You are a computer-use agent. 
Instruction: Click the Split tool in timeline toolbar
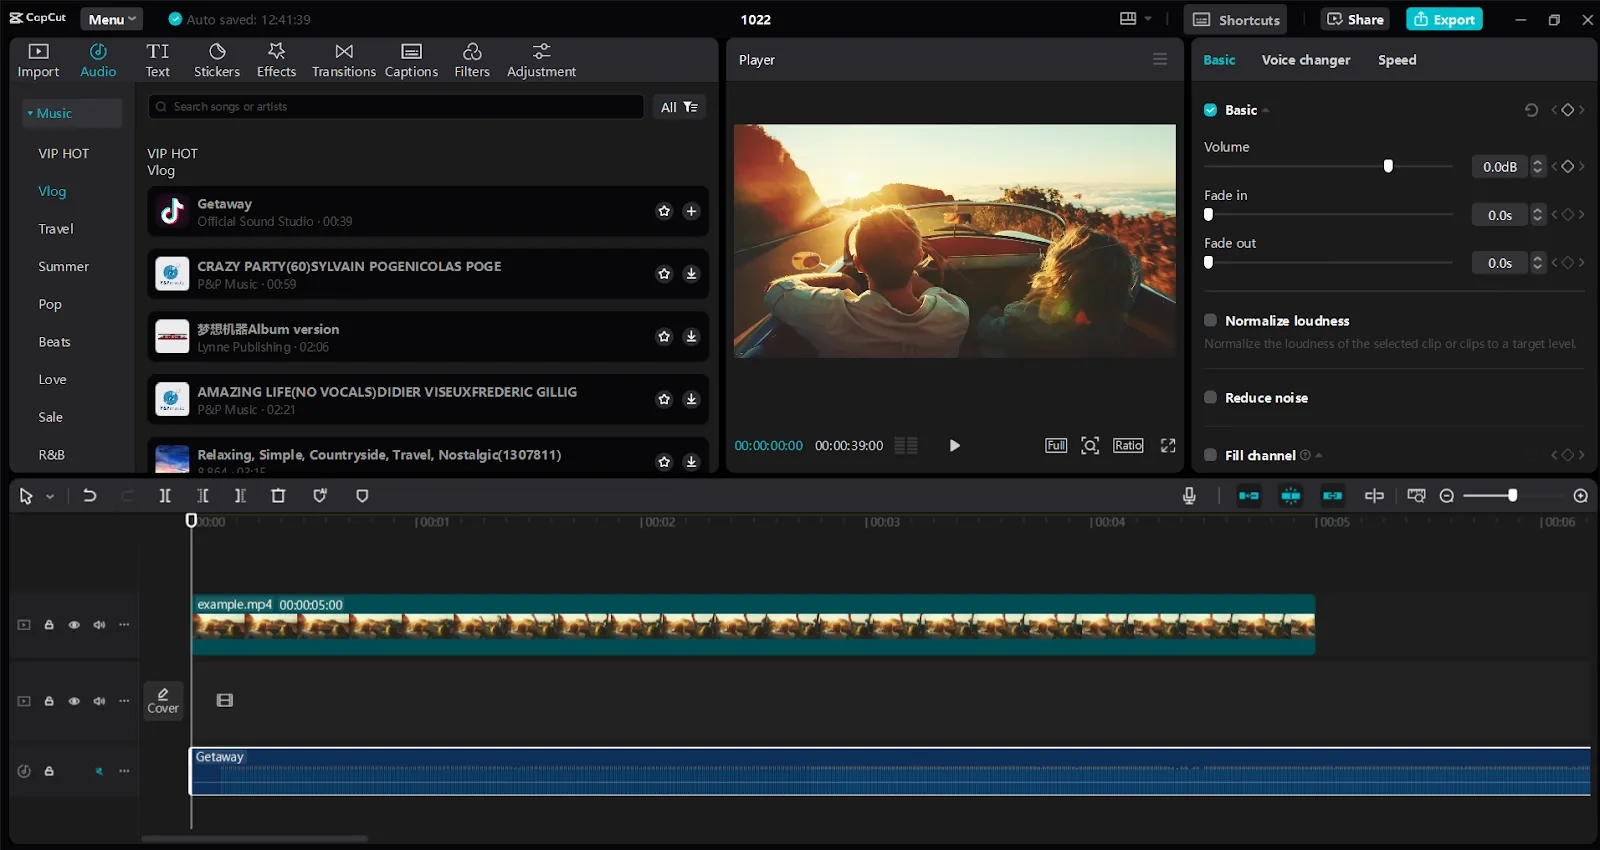165,496
